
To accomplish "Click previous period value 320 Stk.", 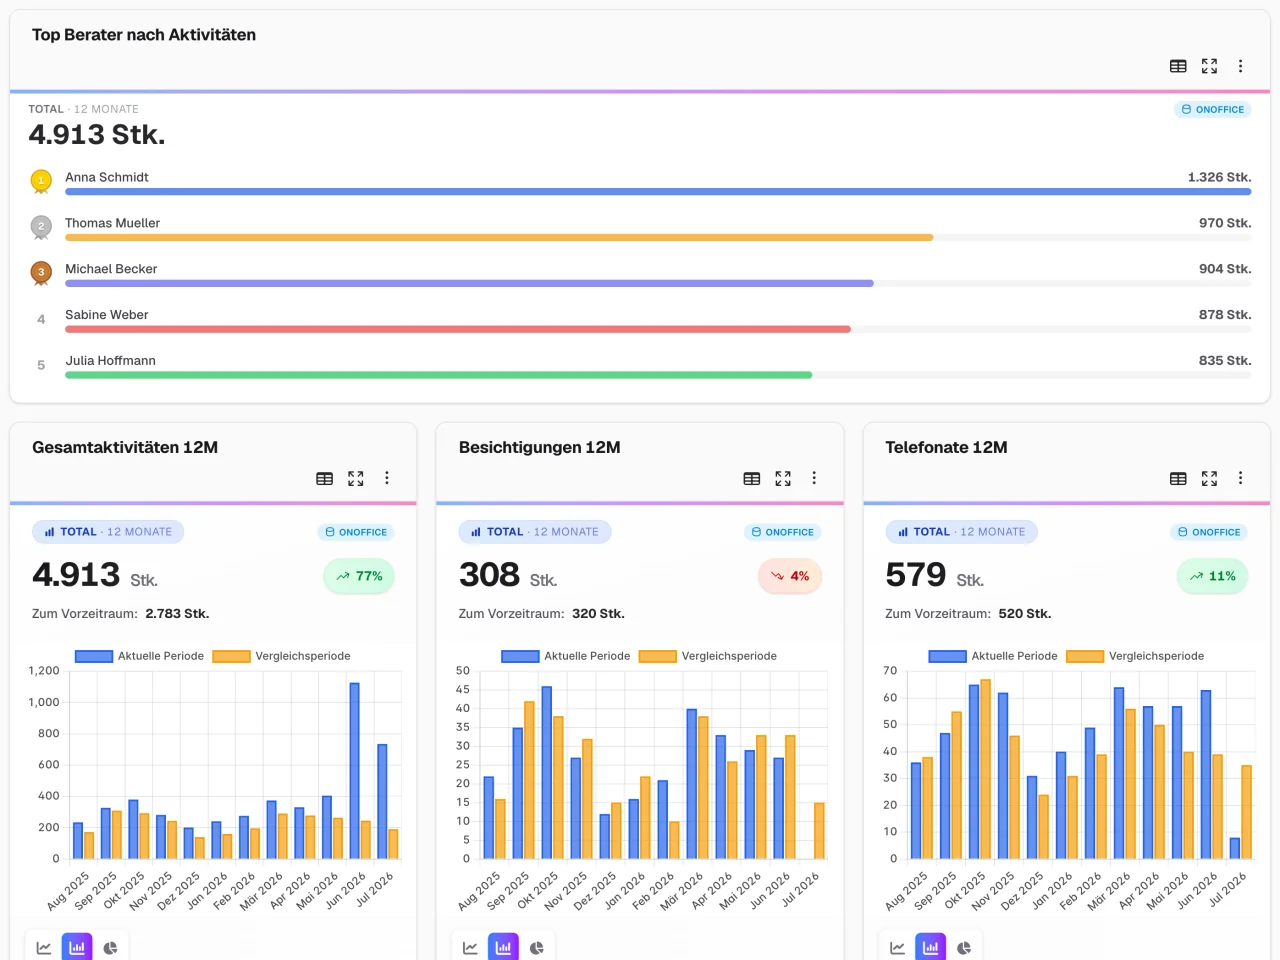I will [598, 614].
